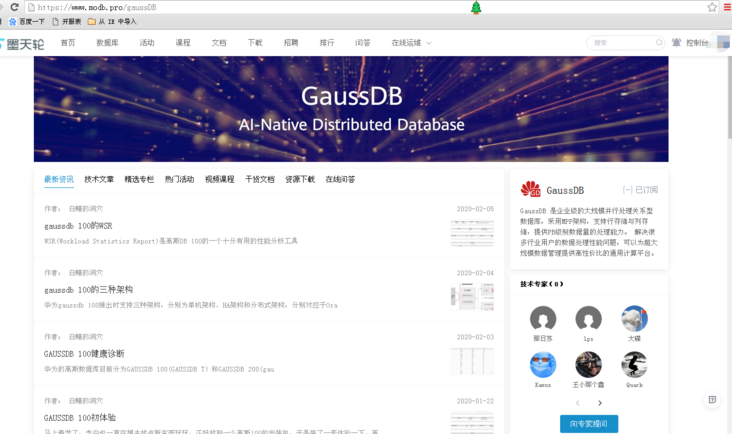View expert 王小那个鑫 avatar
The width and height of the screenshot is (732, 434).
588,364
